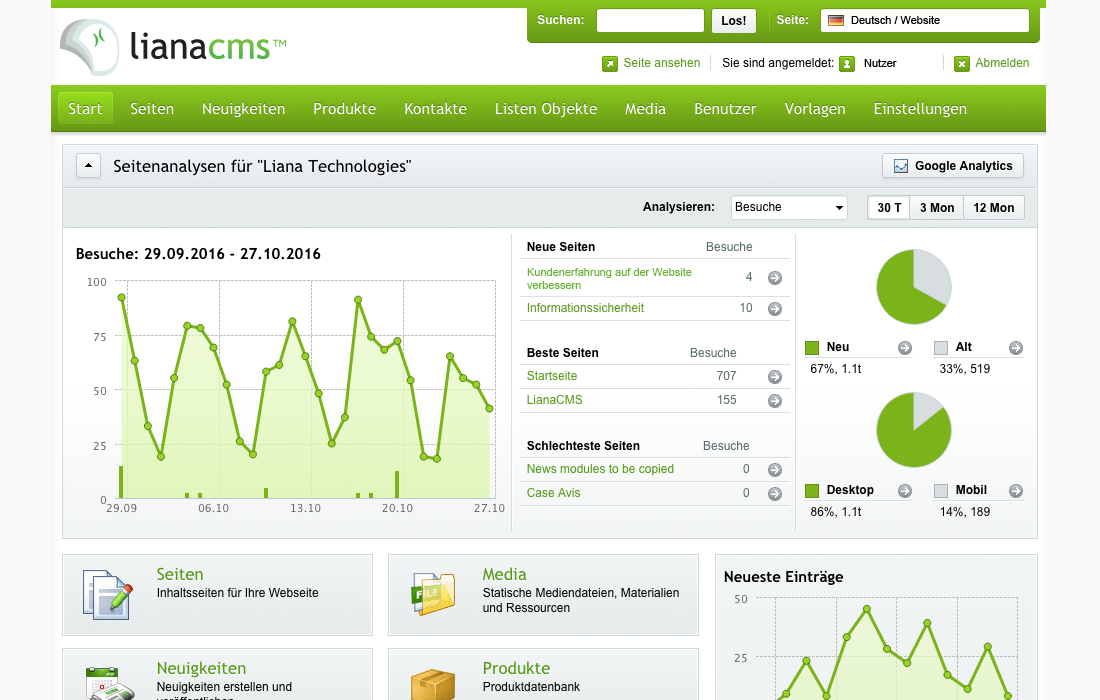
Task: Select the 12 Mon time range
Action: pyautogui.click(x=993, y=208)
